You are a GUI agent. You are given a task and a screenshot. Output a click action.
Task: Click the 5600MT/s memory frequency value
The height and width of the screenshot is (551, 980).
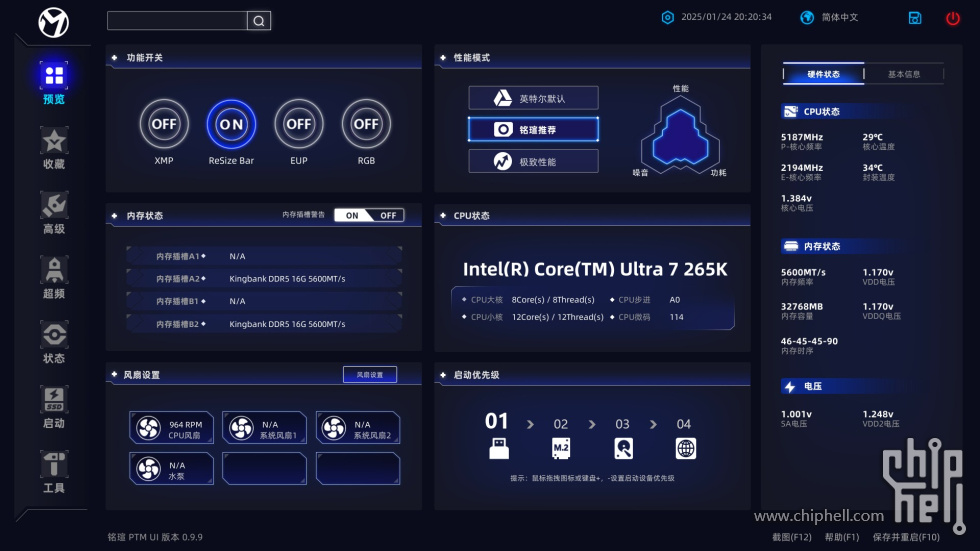coord(803,272)
